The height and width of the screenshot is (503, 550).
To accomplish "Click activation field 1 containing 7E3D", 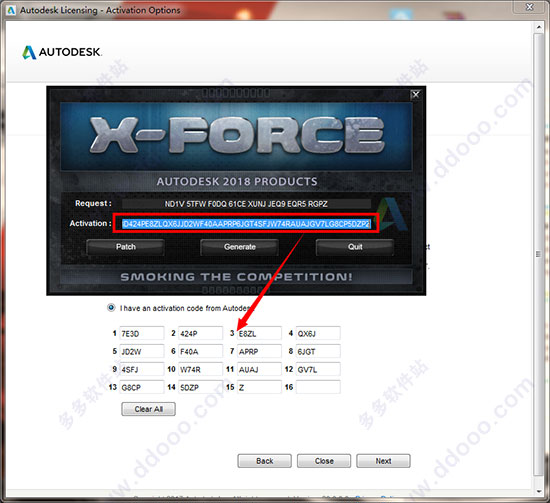I will [x=142, y=333].
